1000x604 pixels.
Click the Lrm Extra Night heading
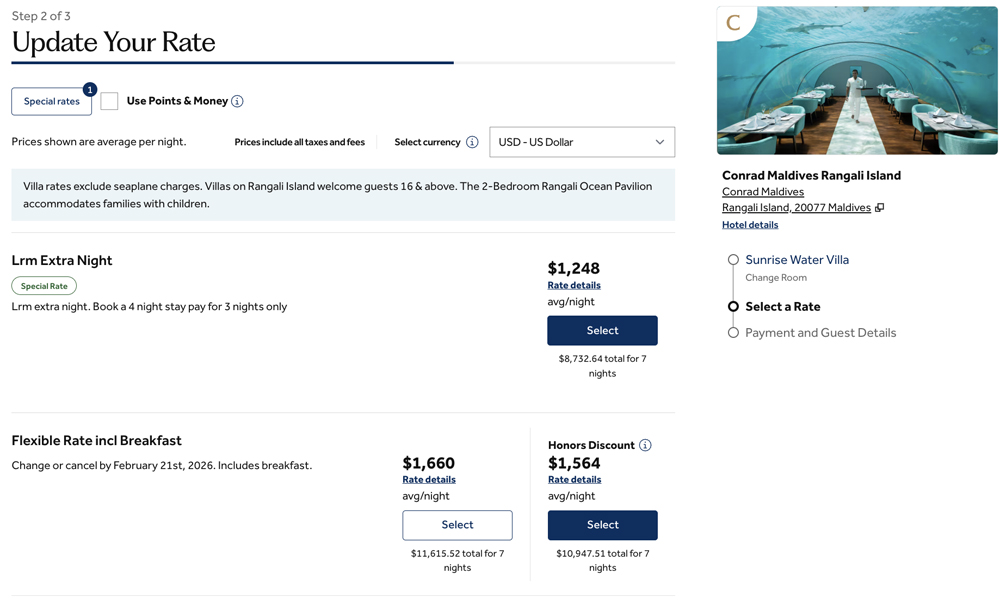[x=62, y=260]
